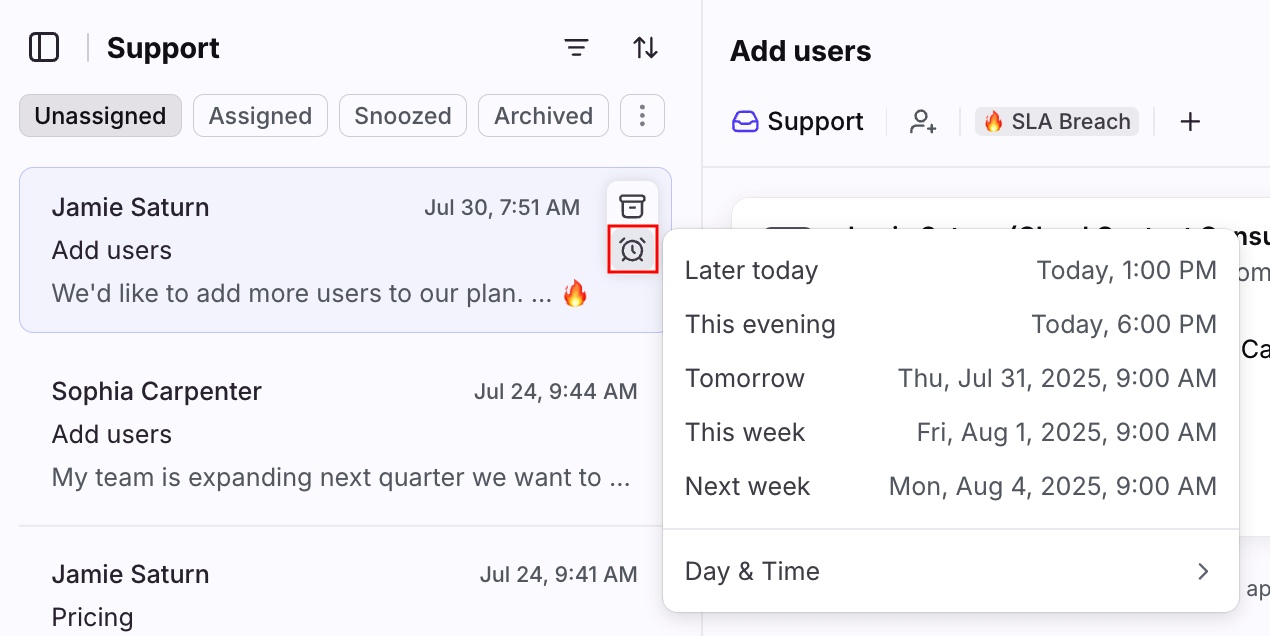Screen dimensions: 1270x636
Task: Open Sophia Carpenter's Add users conversation
Action: pos(344,434)
